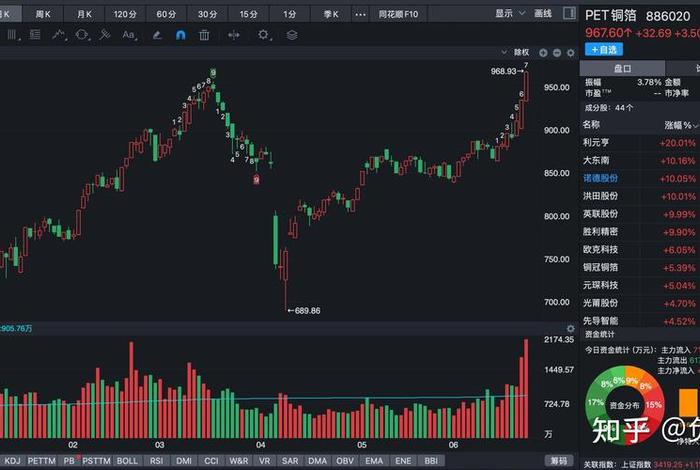The width and height of the screenshot is (700, 470).
Task: Switch to 1分 period tab
Action: tap(289, 14)
